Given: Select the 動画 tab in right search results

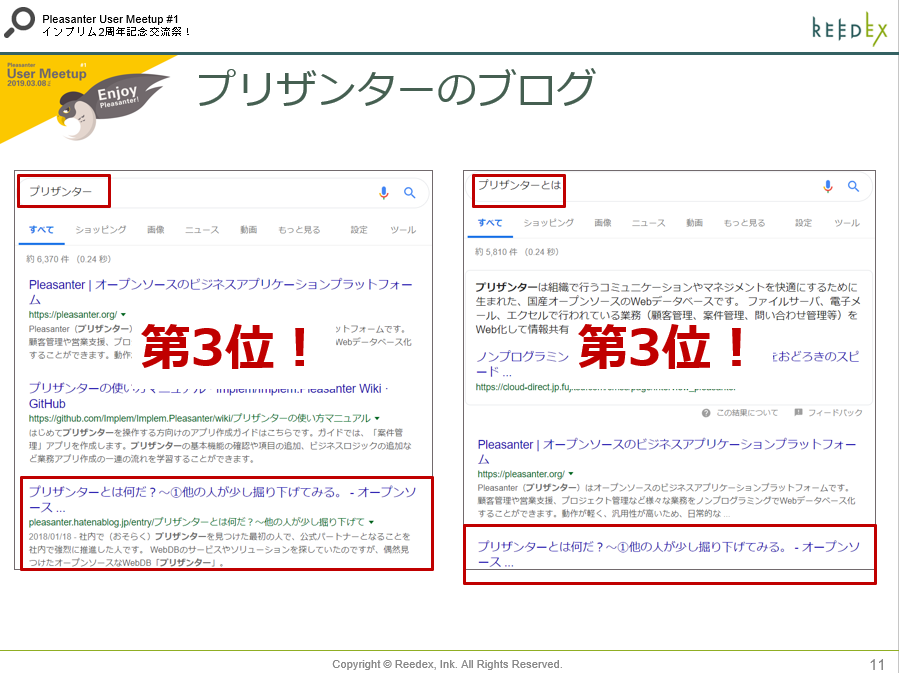Looking at the screenshot, I should [x=694, y=223].
